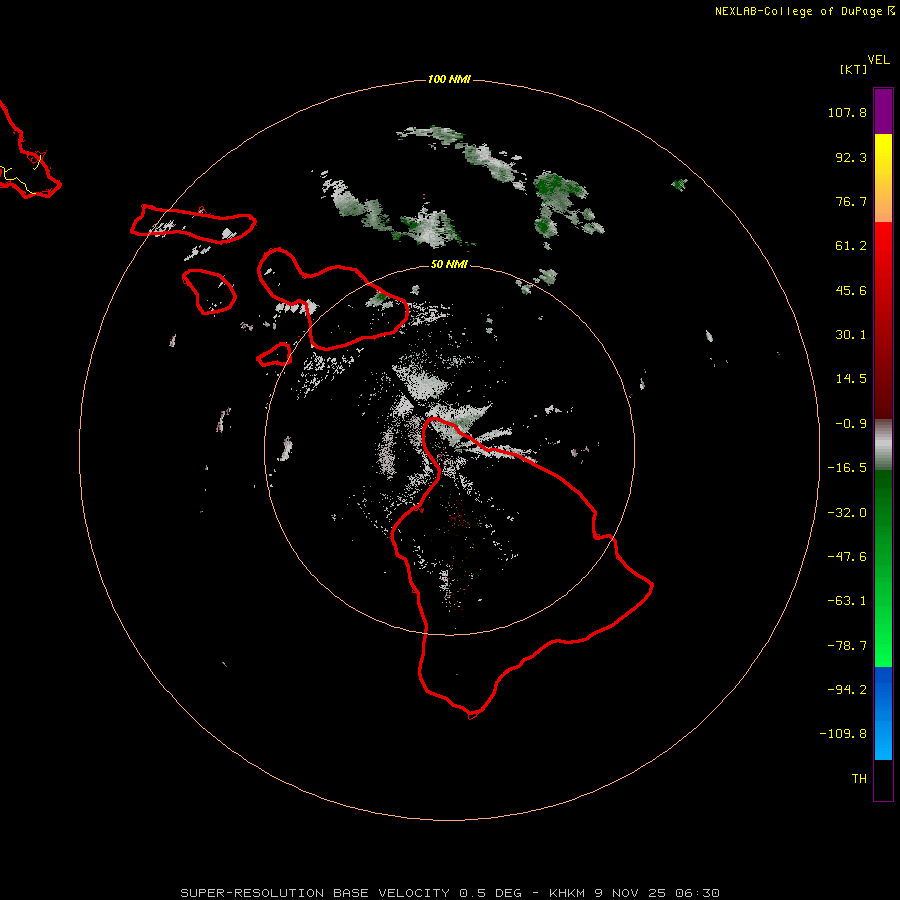Click the VEL legend title

[x=878, y=60]
